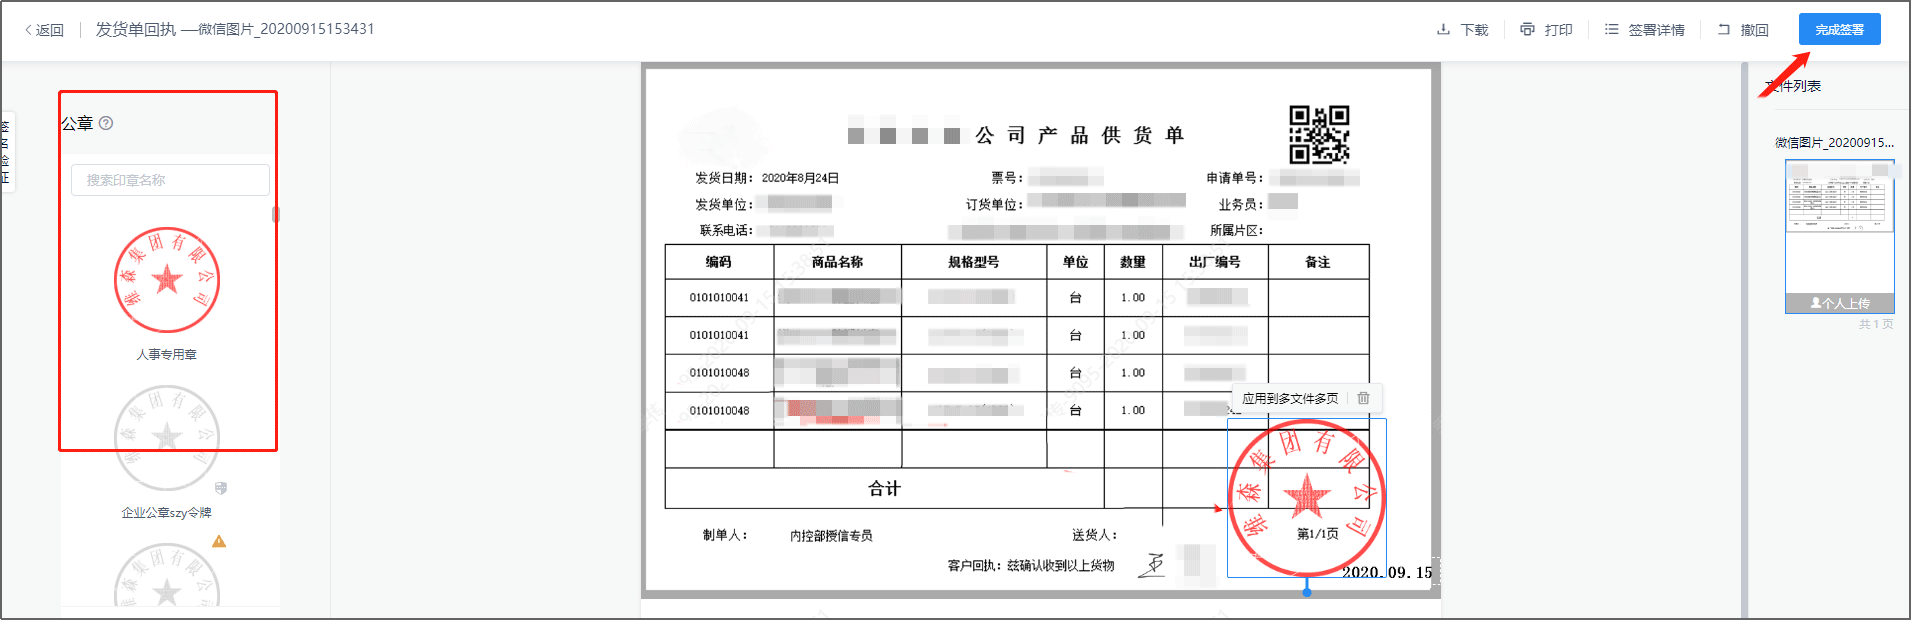
Task: Click the 打印 print button
Action: coord(1546,30)
